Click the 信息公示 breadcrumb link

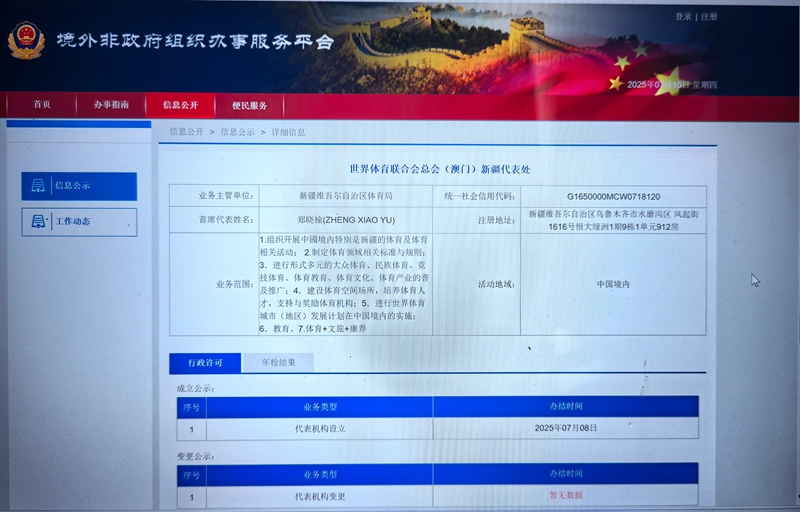[x=237, y=132]
